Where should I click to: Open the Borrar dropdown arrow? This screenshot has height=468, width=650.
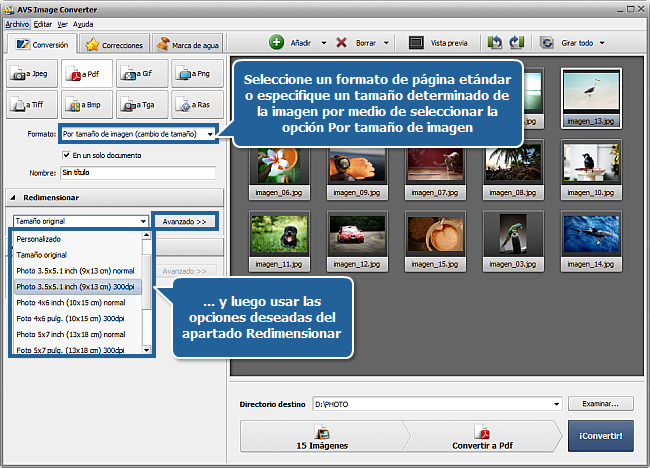point(386,43)
